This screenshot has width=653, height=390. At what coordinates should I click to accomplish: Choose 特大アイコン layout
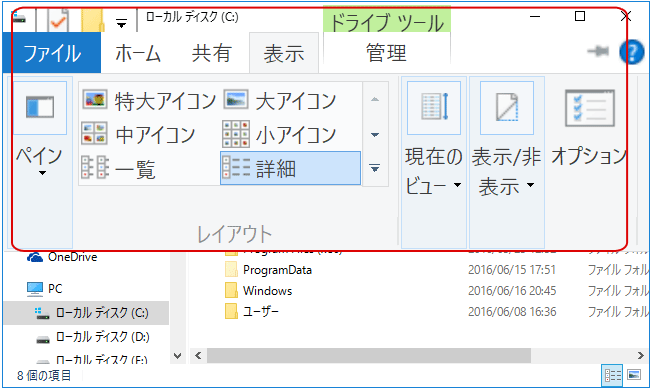click(x=149, y=101)
